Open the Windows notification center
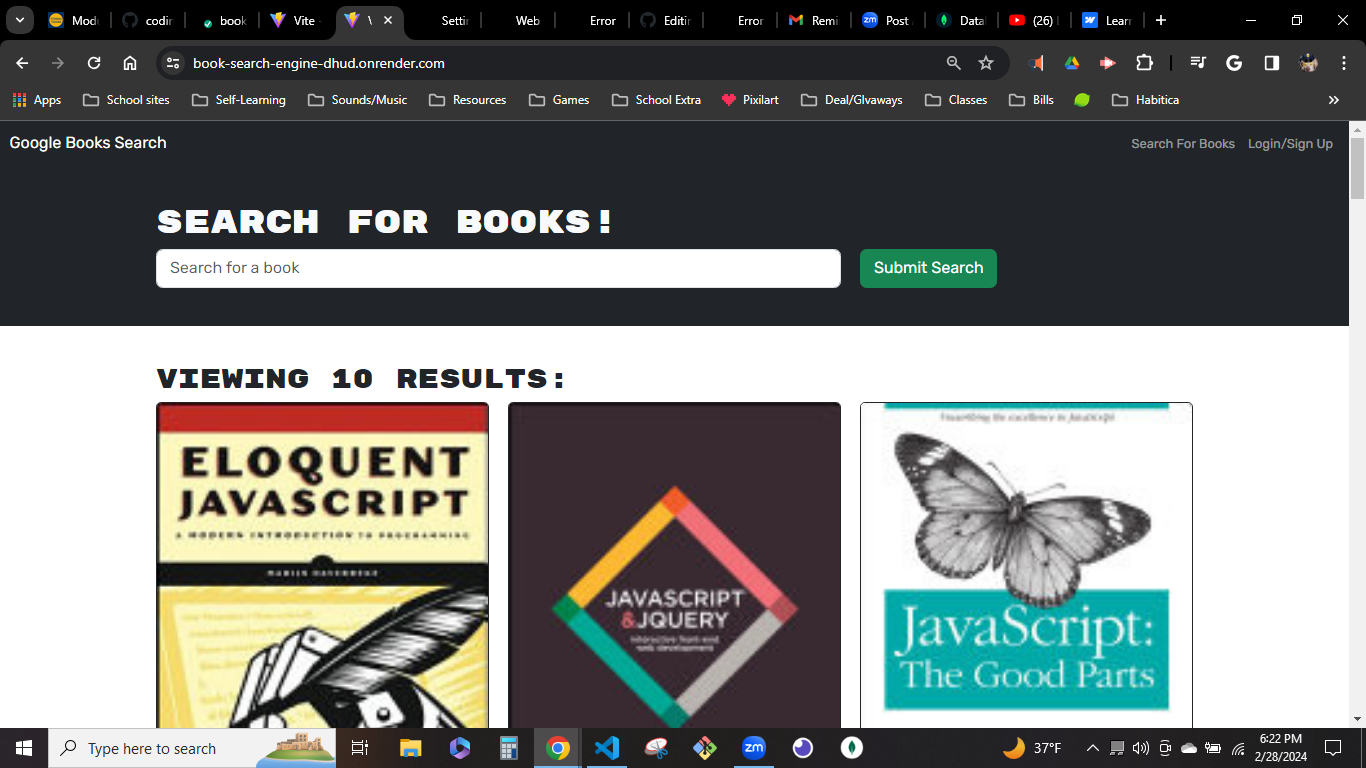1366x768 pixels. tap(1333, 748)
